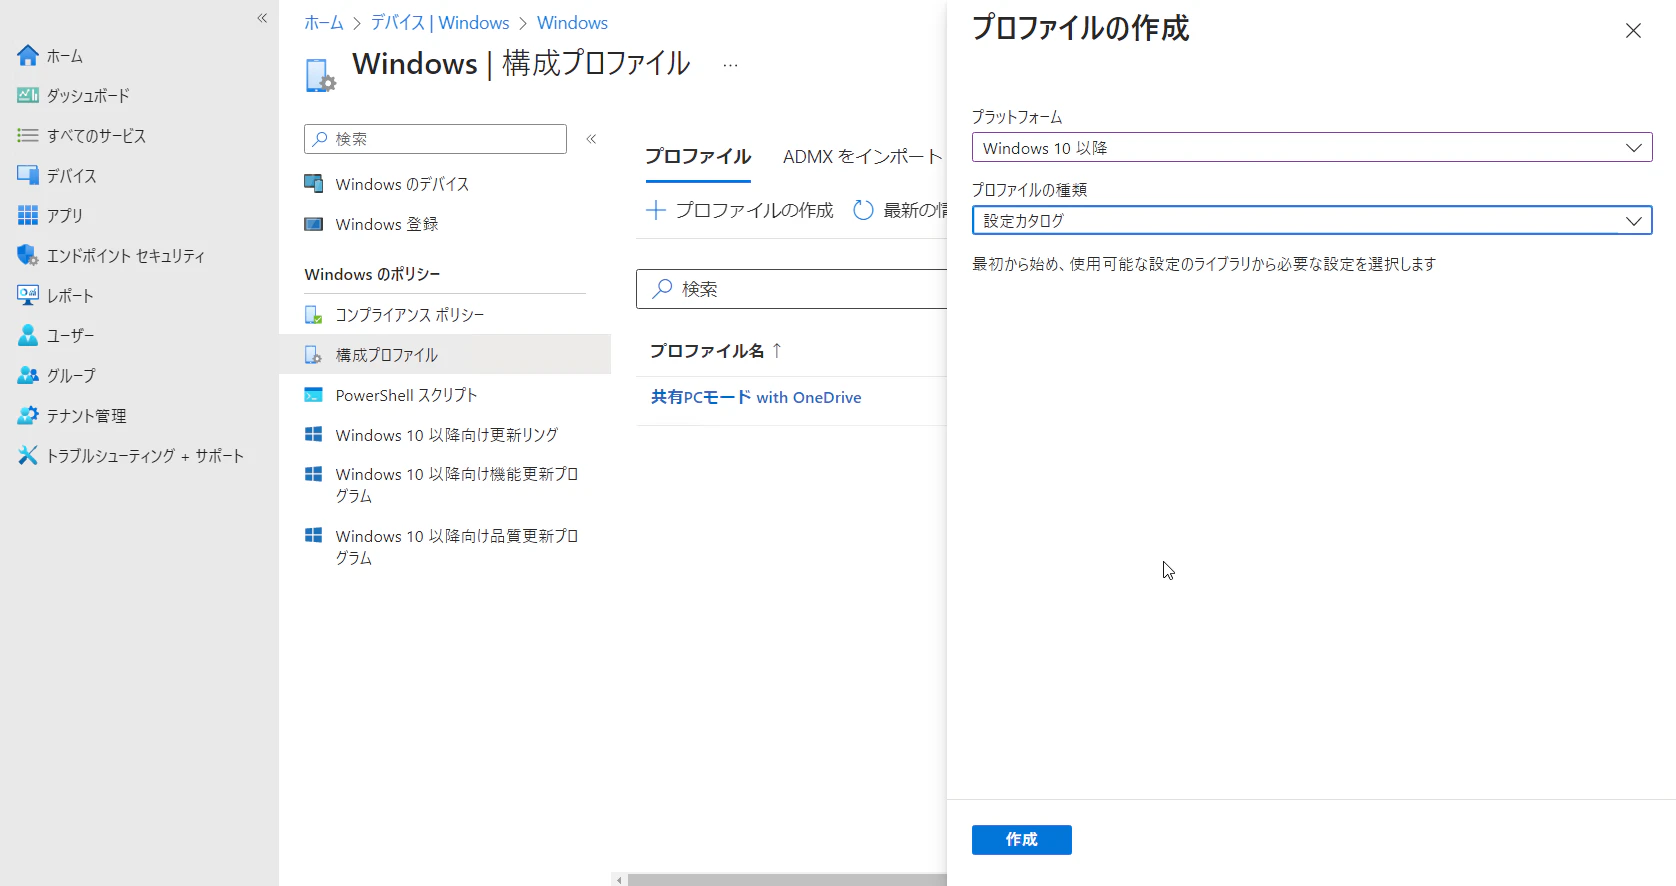1676x886 pixels.
Task: Click the search magnifier in resource menu
Action: pyautogui.click(x=320, y=139)
